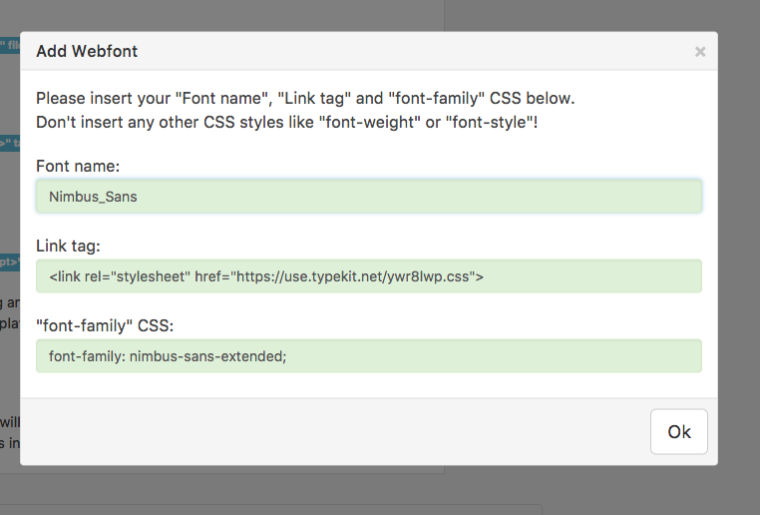The height and width of the screenshot is (515, 760).
Task: Click the "Link tag:" label
Action: click(x=68, y=246)
